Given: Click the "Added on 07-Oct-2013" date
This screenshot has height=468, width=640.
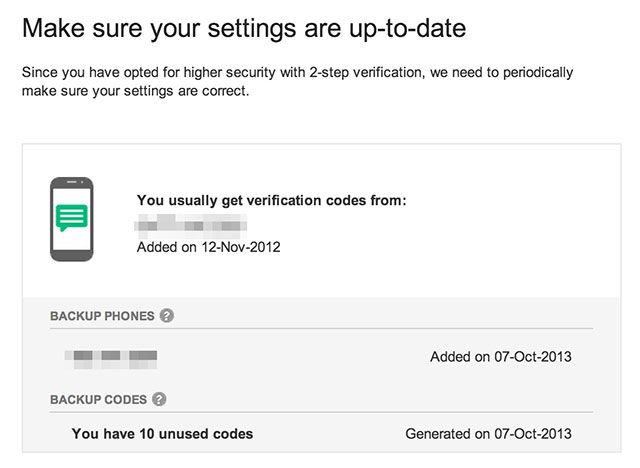Looking at the screenshot, I should 501,356.
